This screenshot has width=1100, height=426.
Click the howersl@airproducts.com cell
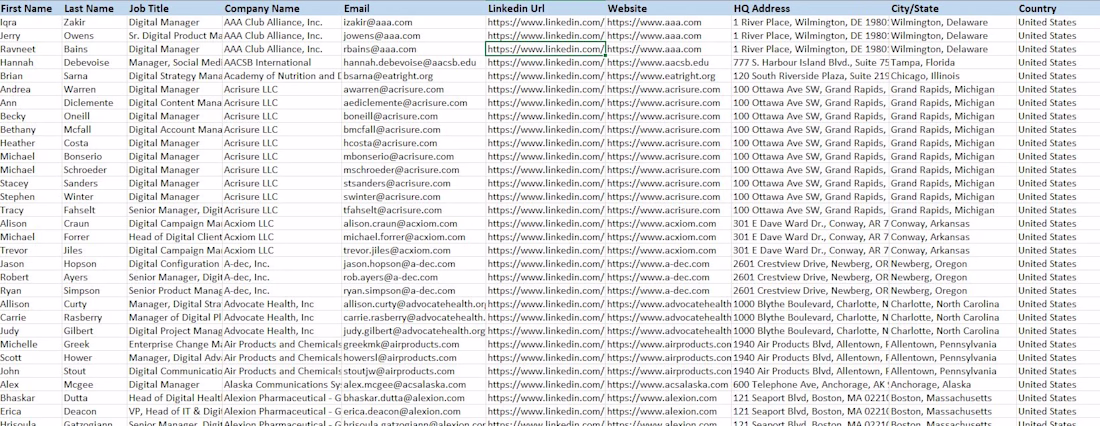click(414, 357)
